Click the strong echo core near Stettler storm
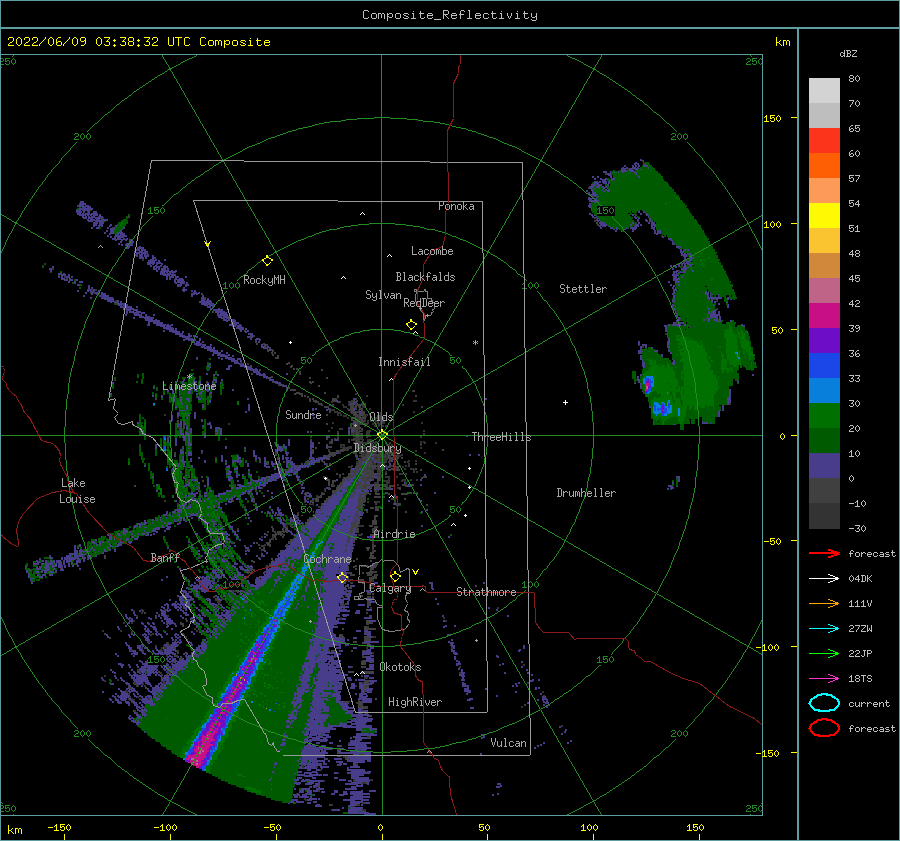Viewport: 900px width, 841px height. 649,383
